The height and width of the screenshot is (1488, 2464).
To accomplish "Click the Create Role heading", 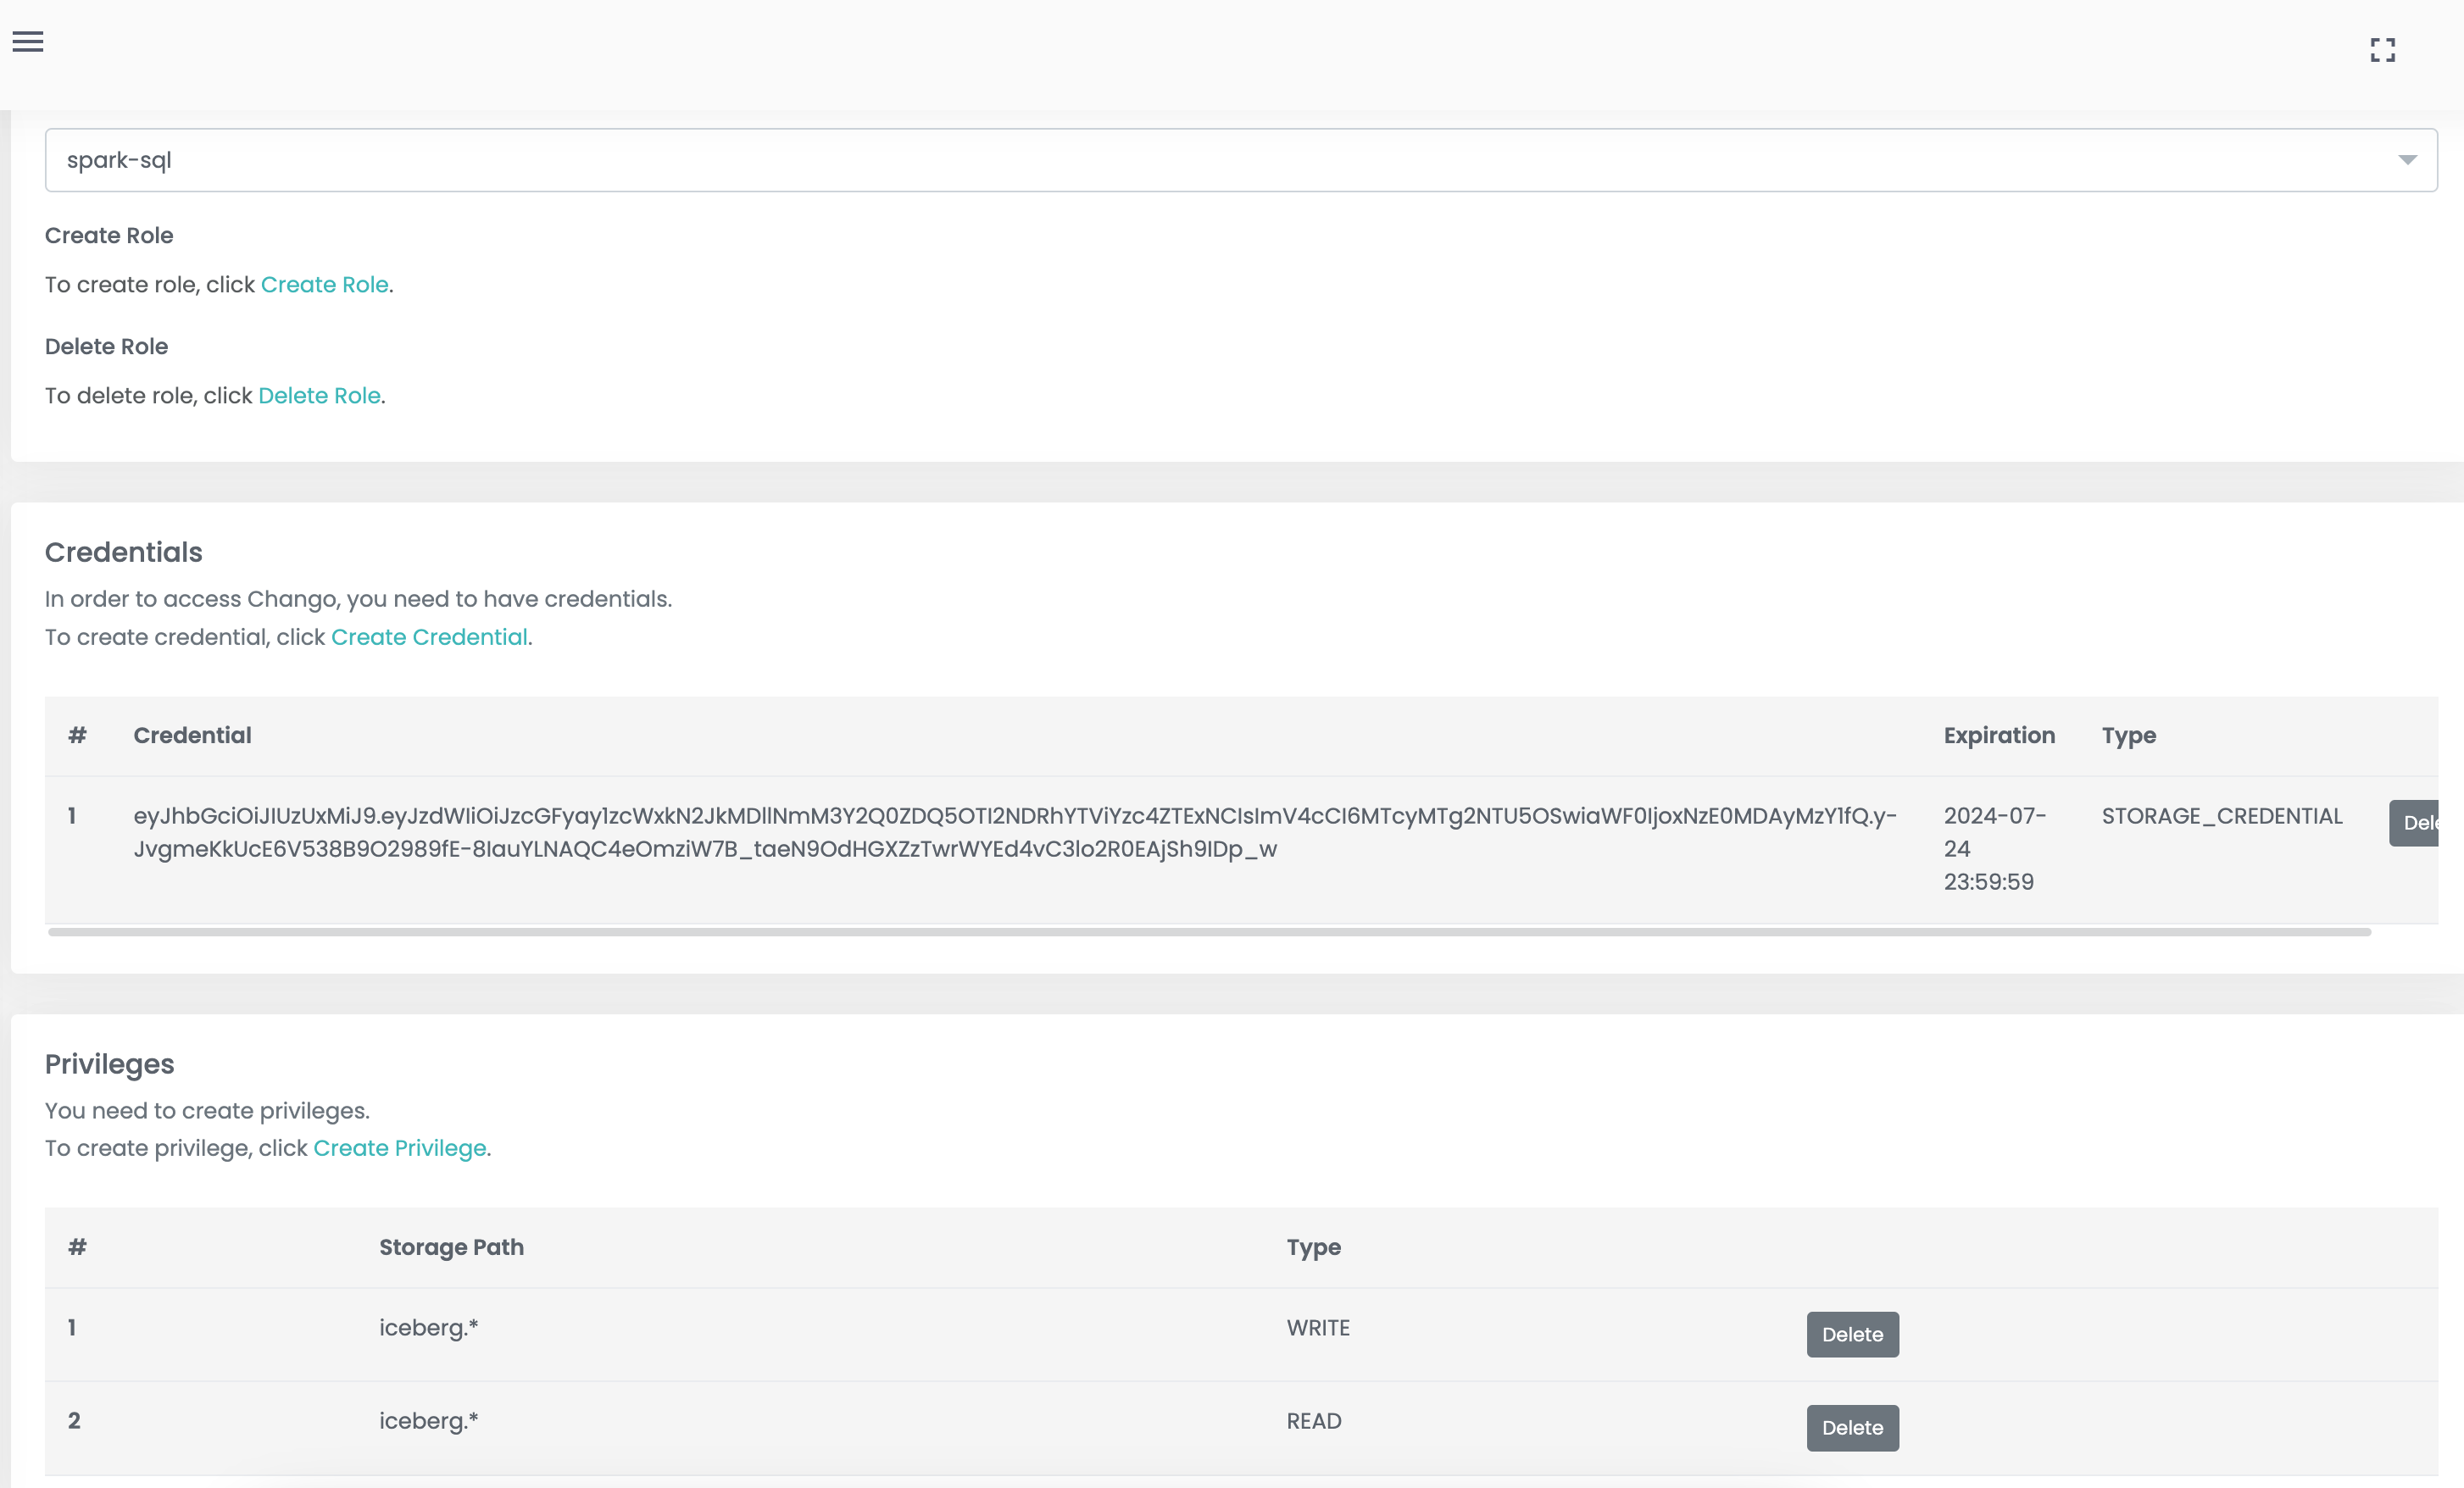I will coord(109,236).
